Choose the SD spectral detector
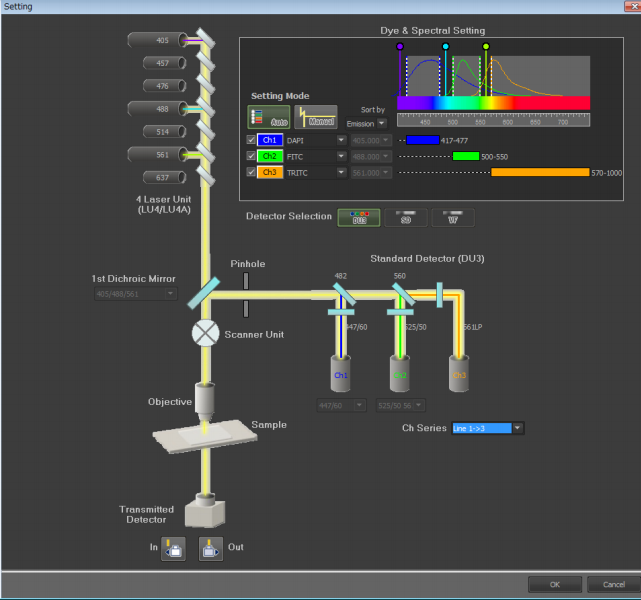 (x=406, y=217)
